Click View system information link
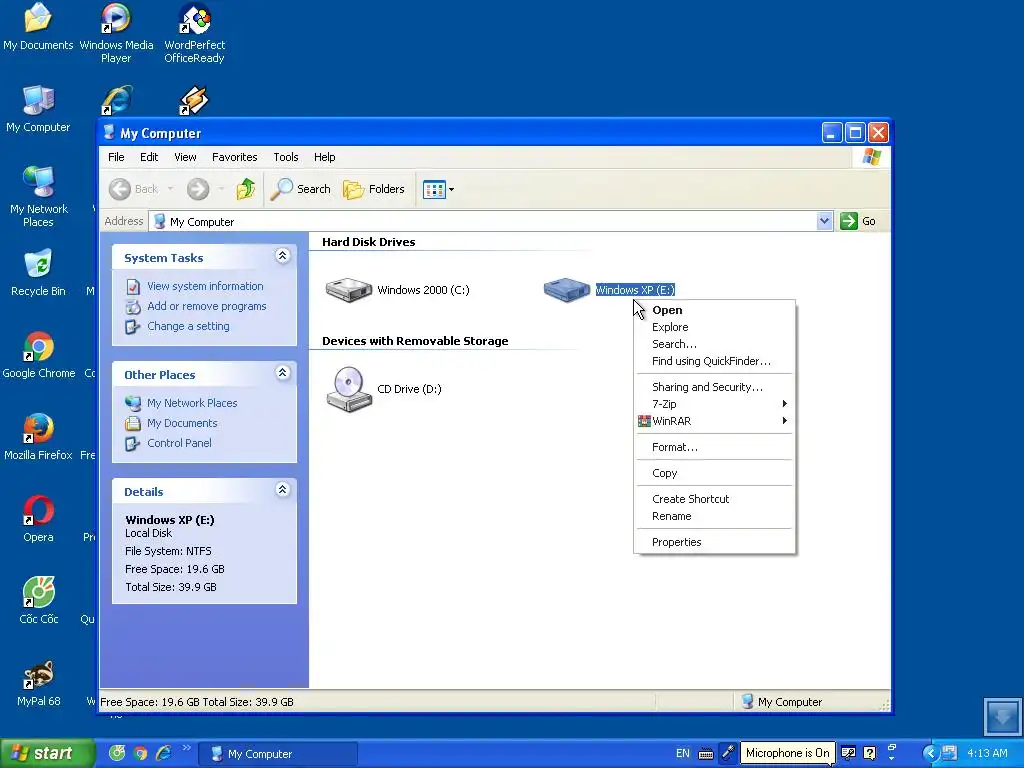This screenshot has height=768, width=1024. pyautogui.click(x=205, y=286)
